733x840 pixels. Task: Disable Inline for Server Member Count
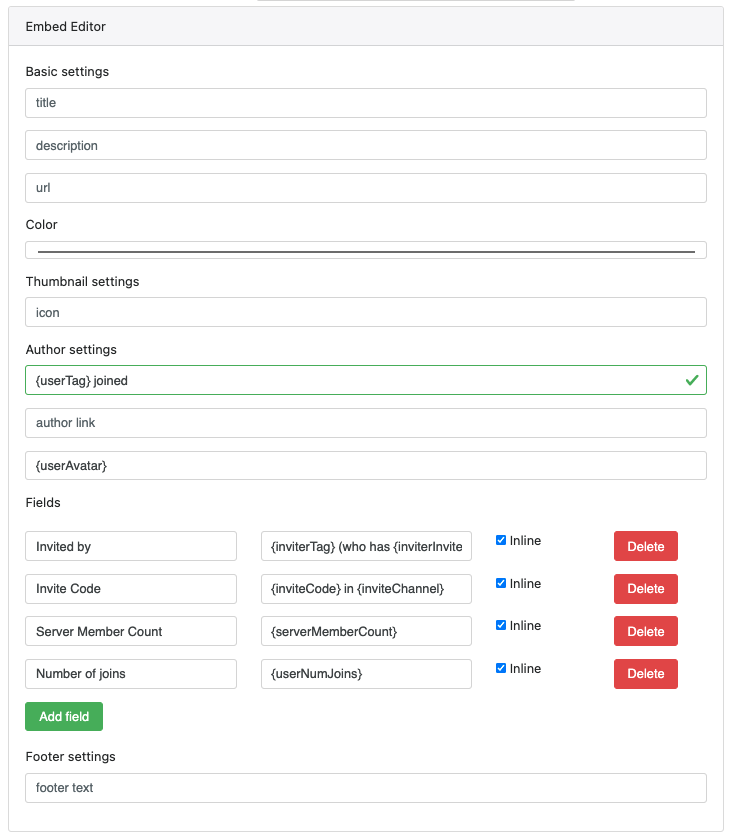(x=501, y=625)
